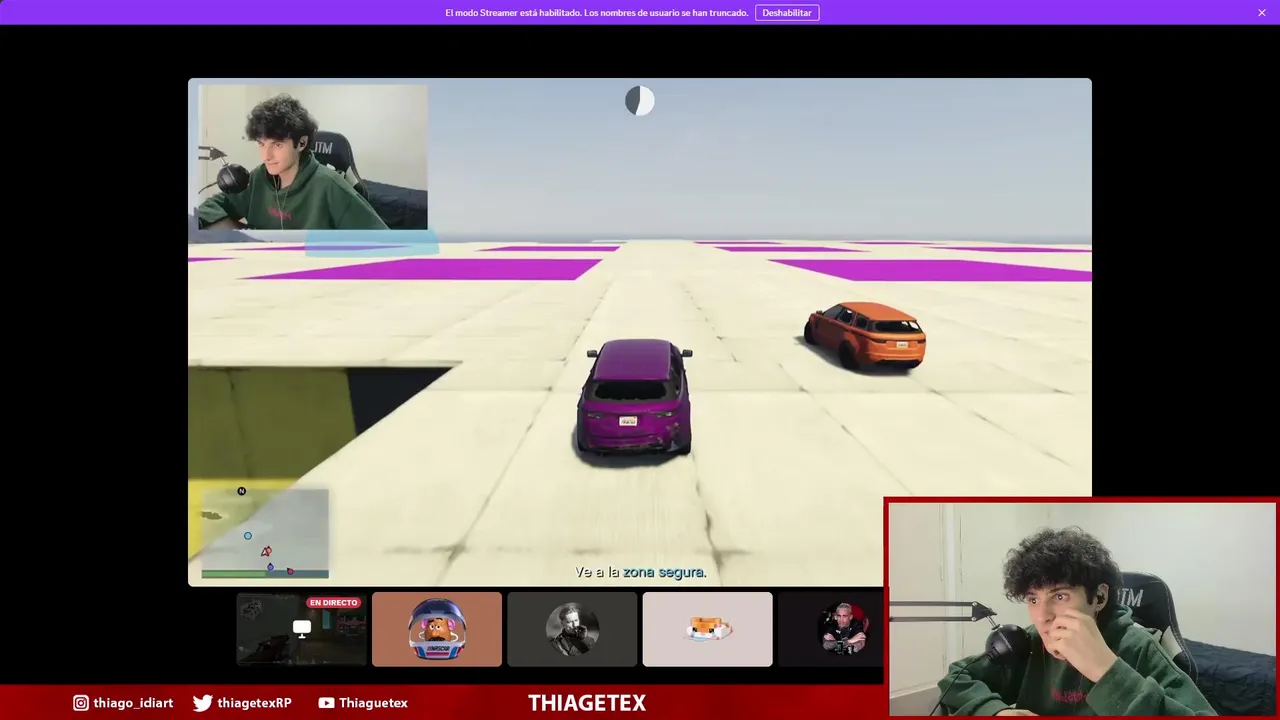
Task: Select the tattooed man participant tile
Action: [x=831, y=629]
